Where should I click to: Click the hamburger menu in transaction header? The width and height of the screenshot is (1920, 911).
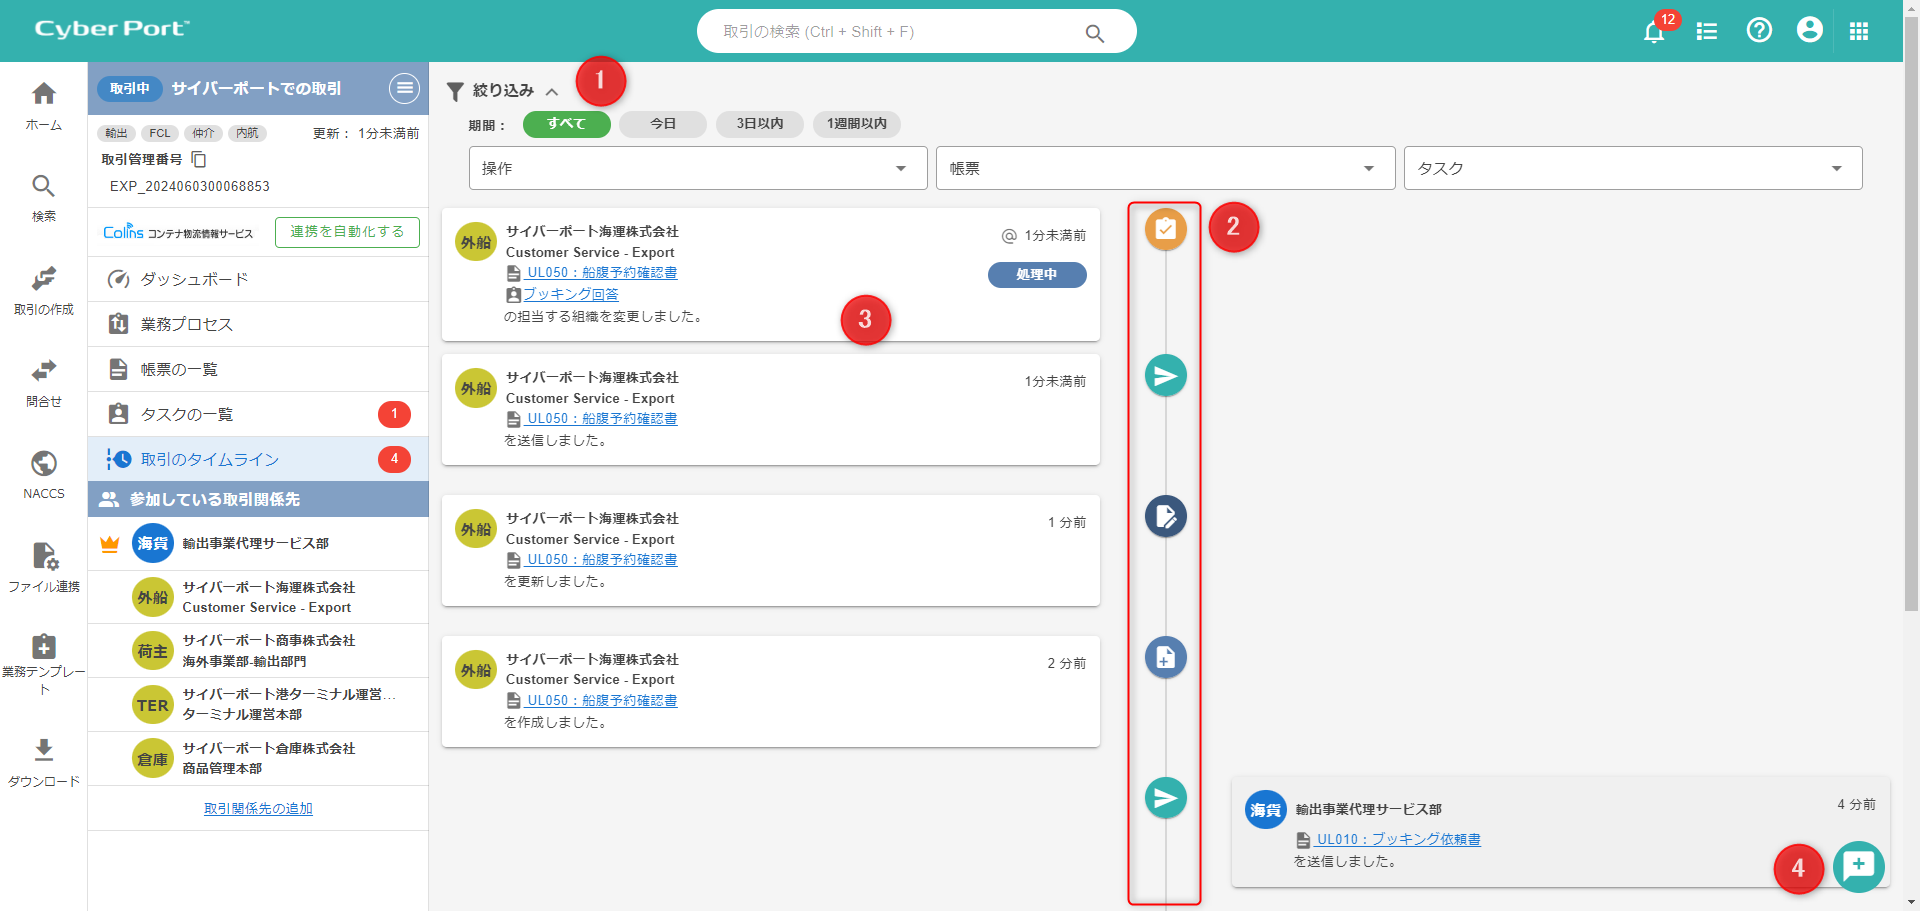click(404, 88)
